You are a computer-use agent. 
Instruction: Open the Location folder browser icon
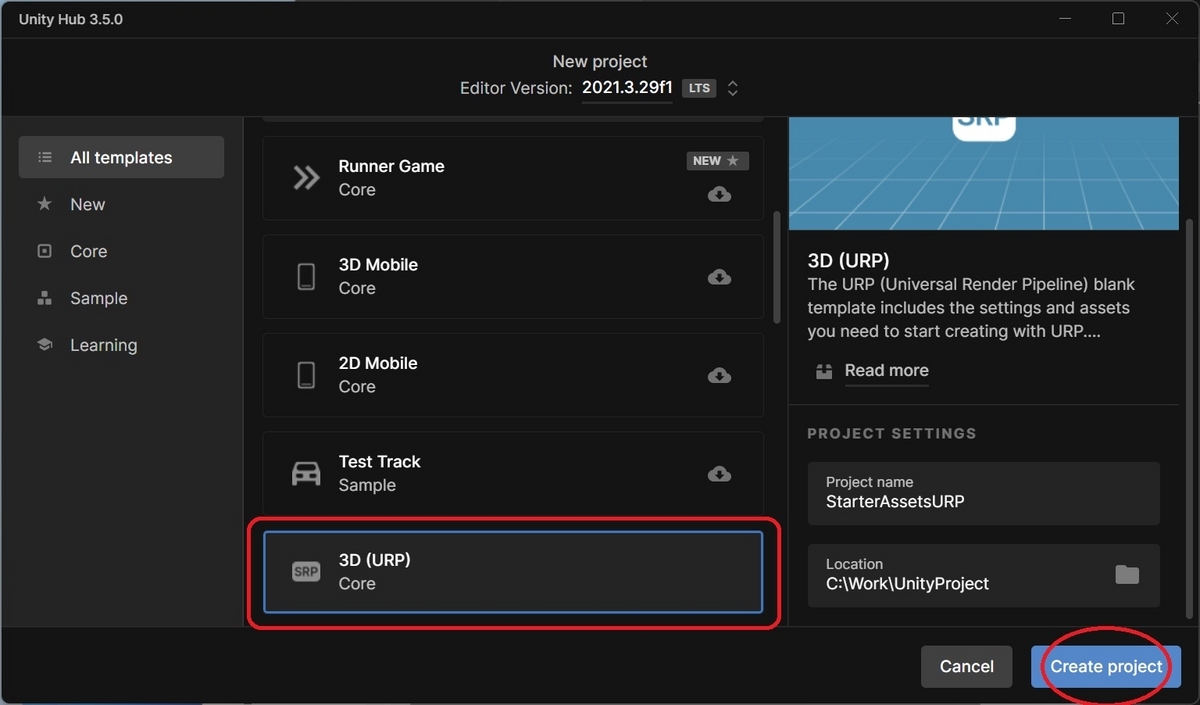1127,575
